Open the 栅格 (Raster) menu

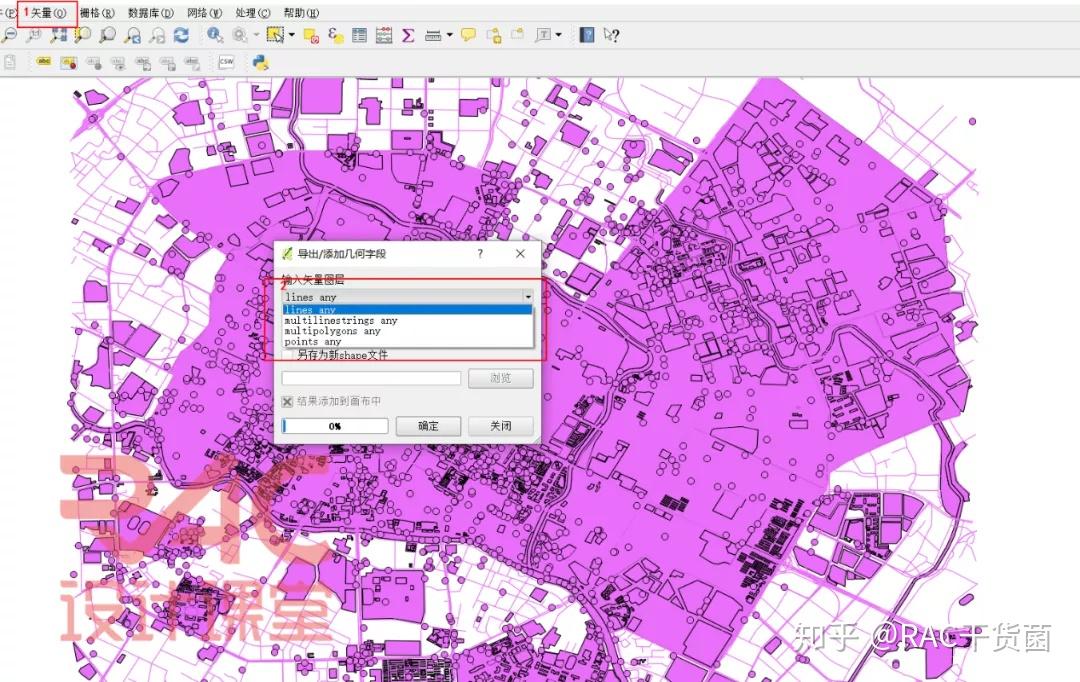coord(97,13)
